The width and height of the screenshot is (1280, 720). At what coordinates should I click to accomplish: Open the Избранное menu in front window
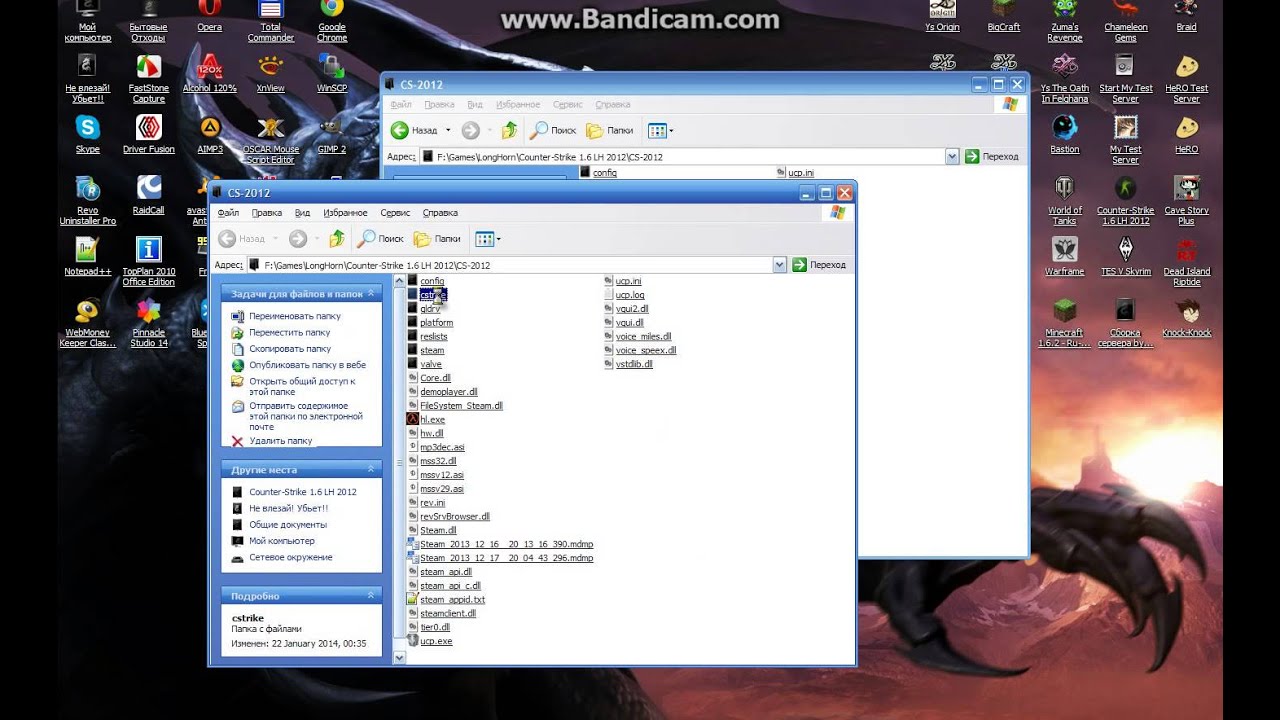(x=345, y=213)
